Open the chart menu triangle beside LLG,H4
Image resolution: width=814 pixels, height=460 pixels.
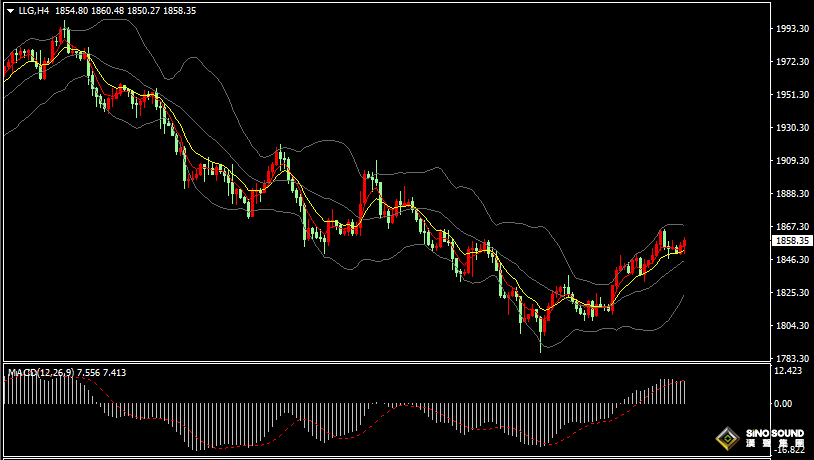point(10,11)
